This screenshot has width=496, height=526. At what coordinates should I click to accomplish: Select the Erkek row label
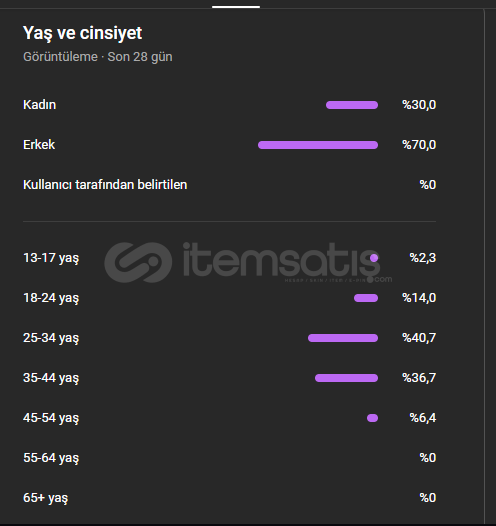[x=39, y=145]
